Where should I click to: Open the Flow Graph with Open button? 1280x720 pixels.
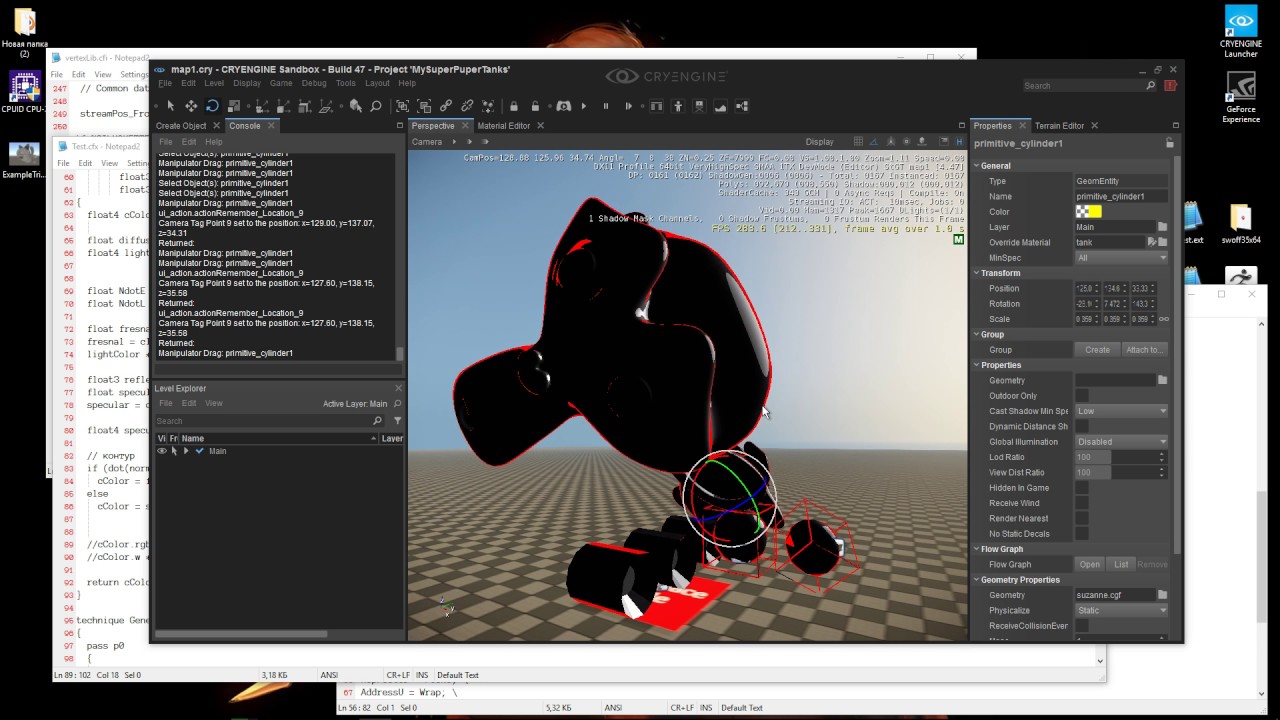(x=1090, y=565)
